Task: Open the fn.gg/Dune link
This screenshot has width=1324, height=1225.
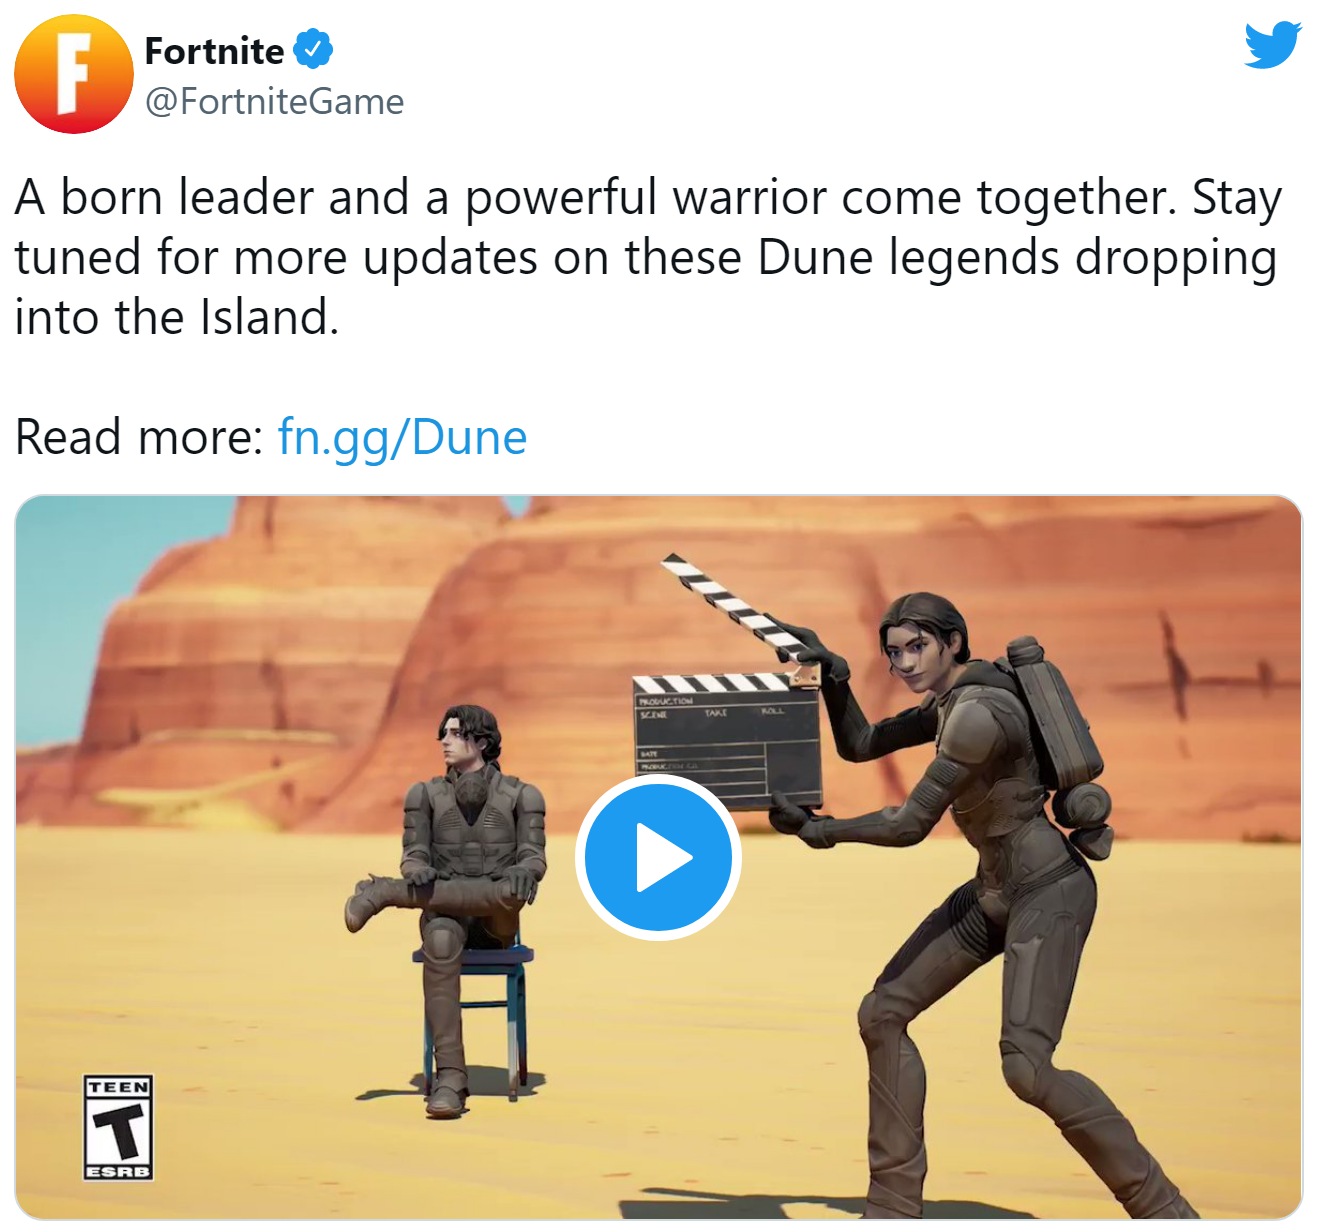Action: click(402, 437)
